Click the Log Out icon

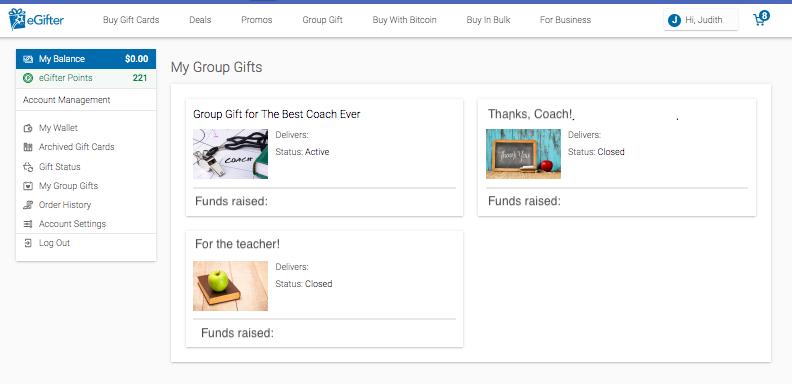[28, 243]
